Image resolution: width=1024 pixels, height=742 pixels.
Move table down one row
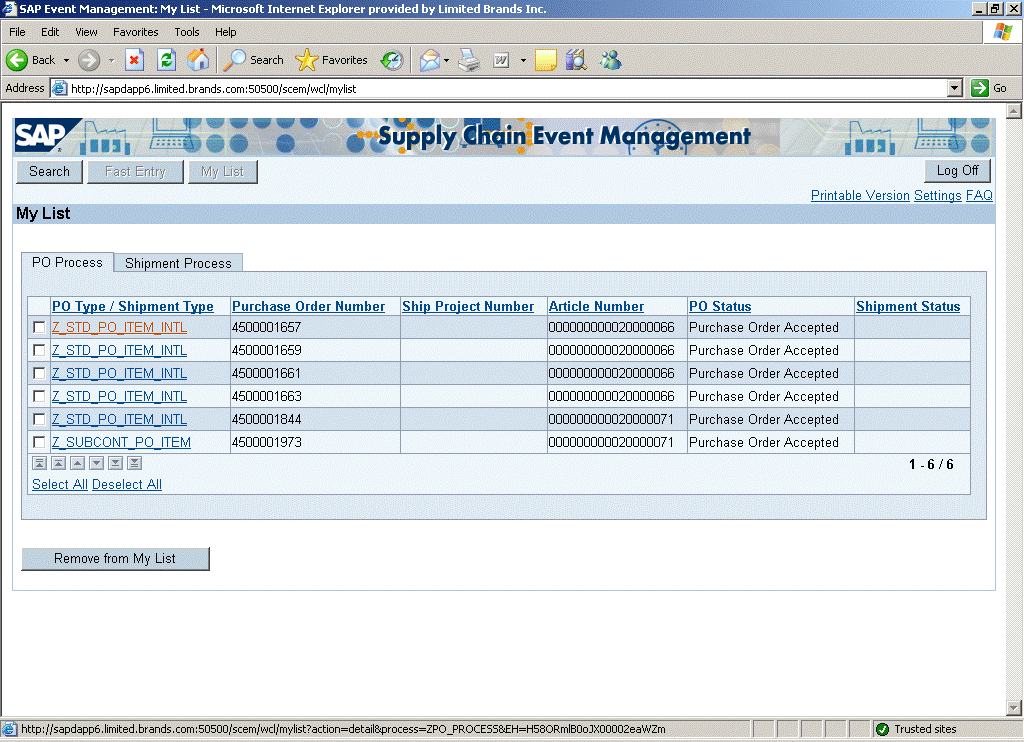pos(97,463)
